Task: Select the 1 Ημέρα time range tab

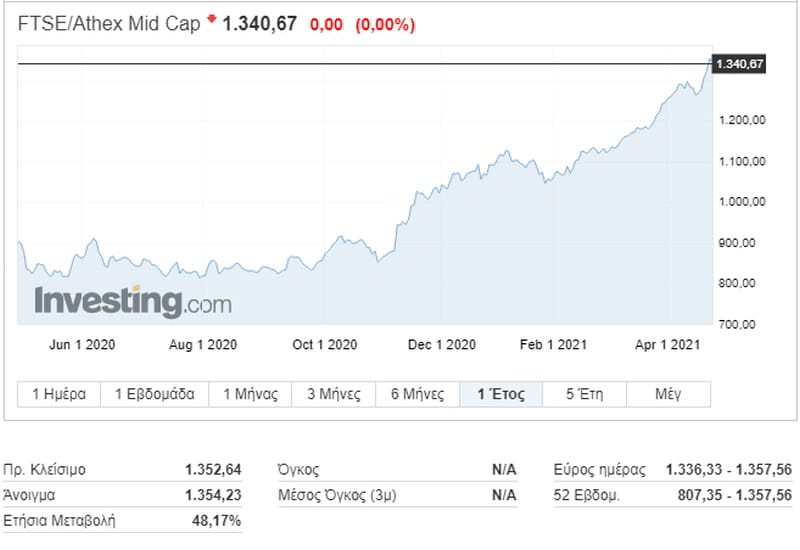Action: click(59, 394)
